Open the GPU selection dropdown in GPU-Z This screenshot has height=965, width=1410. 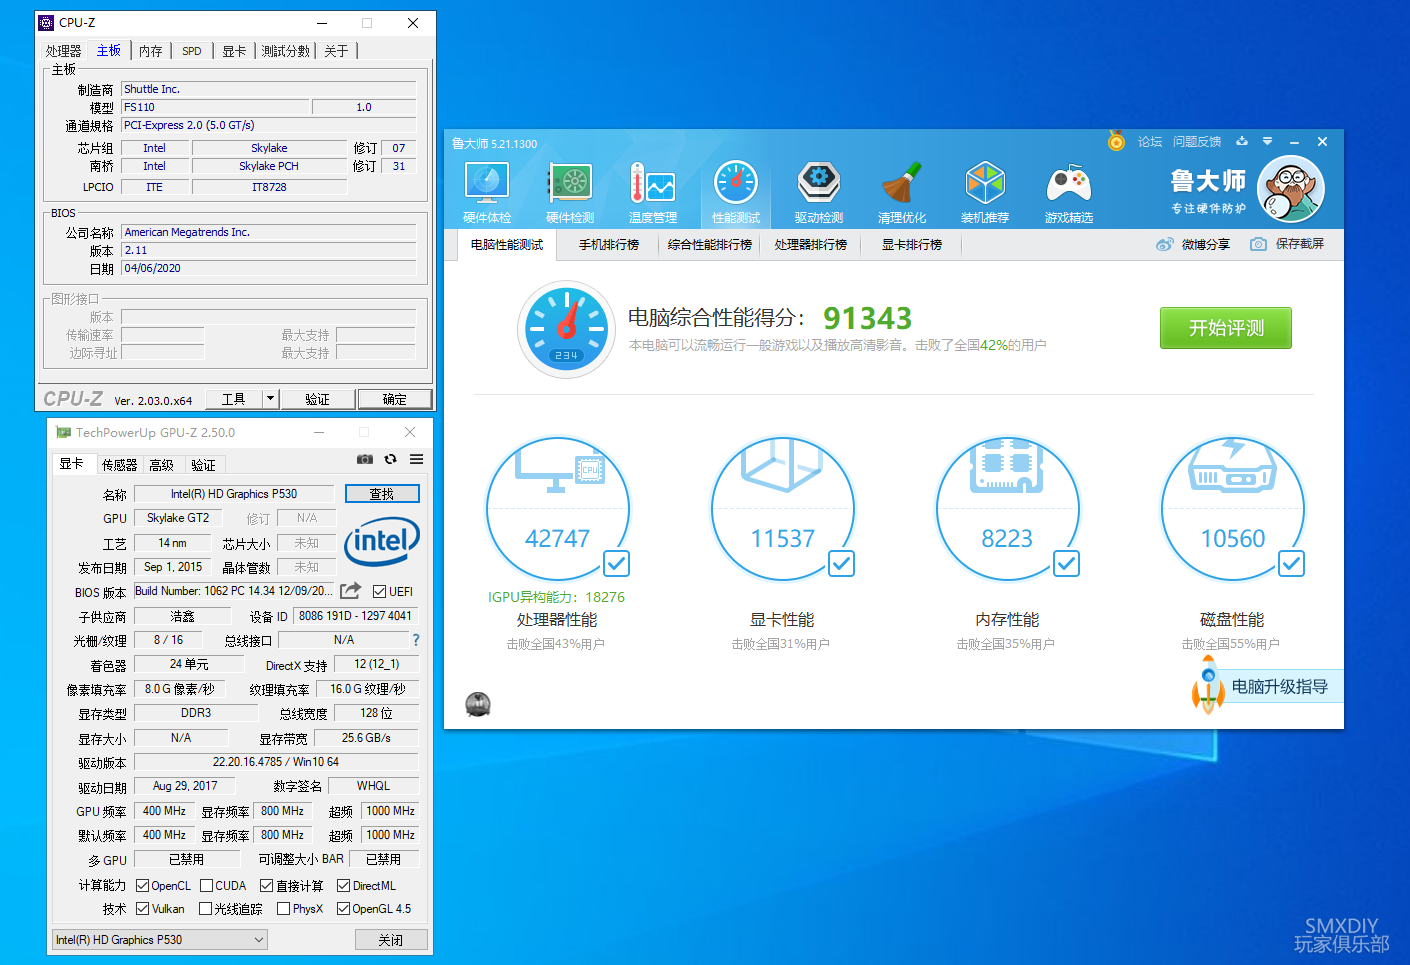point(160,940)
